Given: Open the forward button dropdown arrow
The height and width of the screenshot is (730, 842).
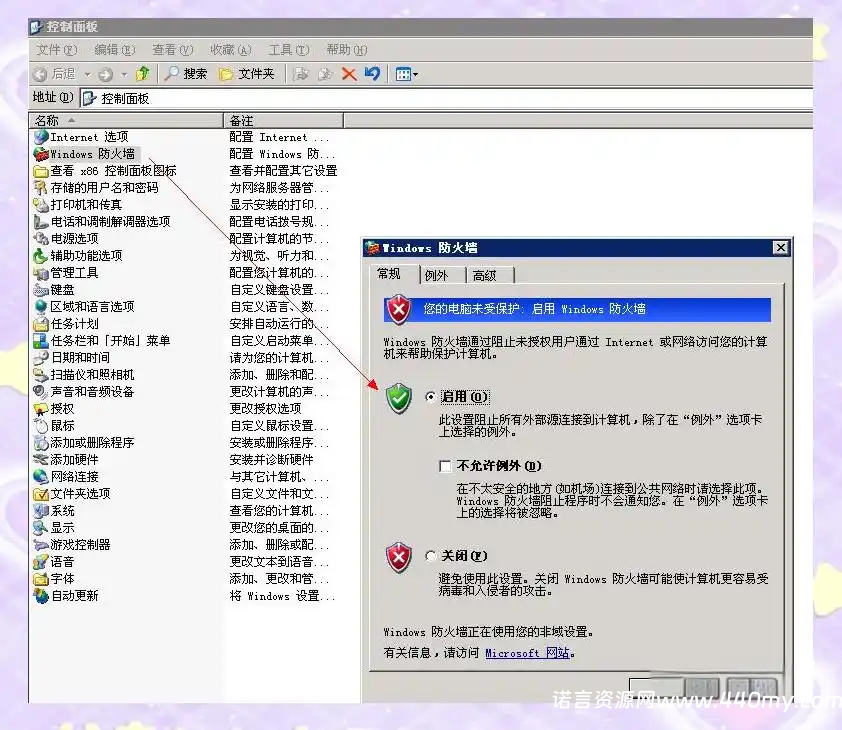Looking at the screenshot, I should click(124, 74).
